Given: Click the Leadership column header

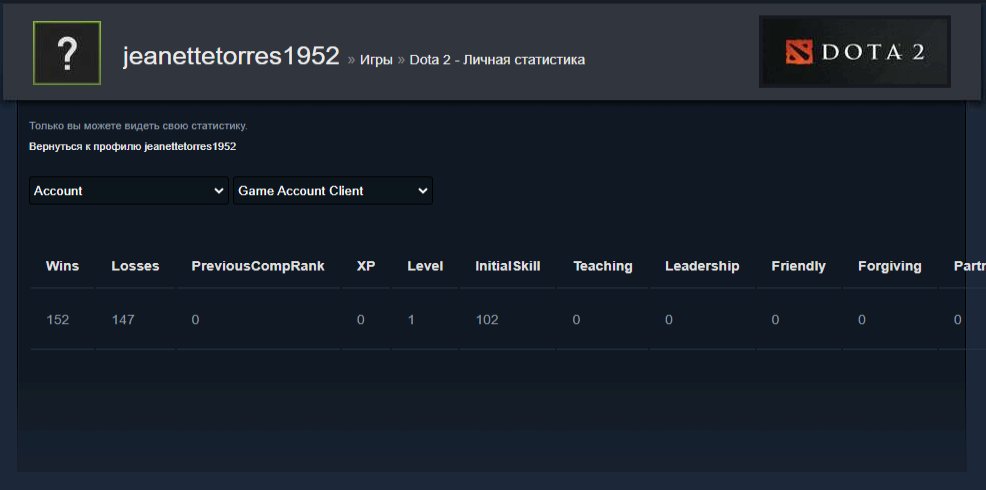Looking at the screenshot, I should tap(702, 266).
